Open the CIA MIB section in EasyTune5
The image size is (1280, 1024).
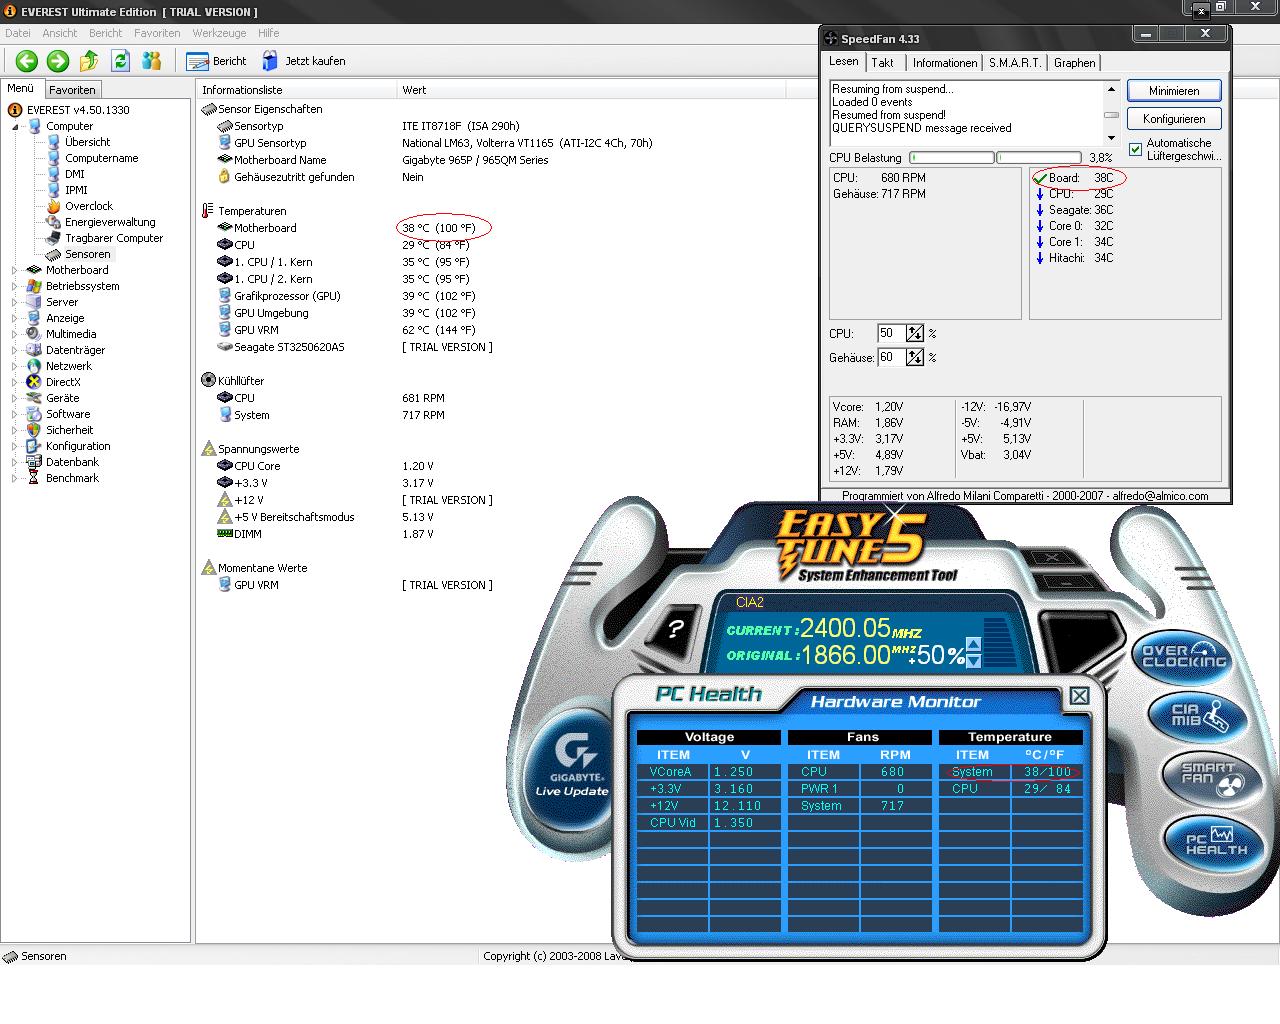pos(1198,715)
